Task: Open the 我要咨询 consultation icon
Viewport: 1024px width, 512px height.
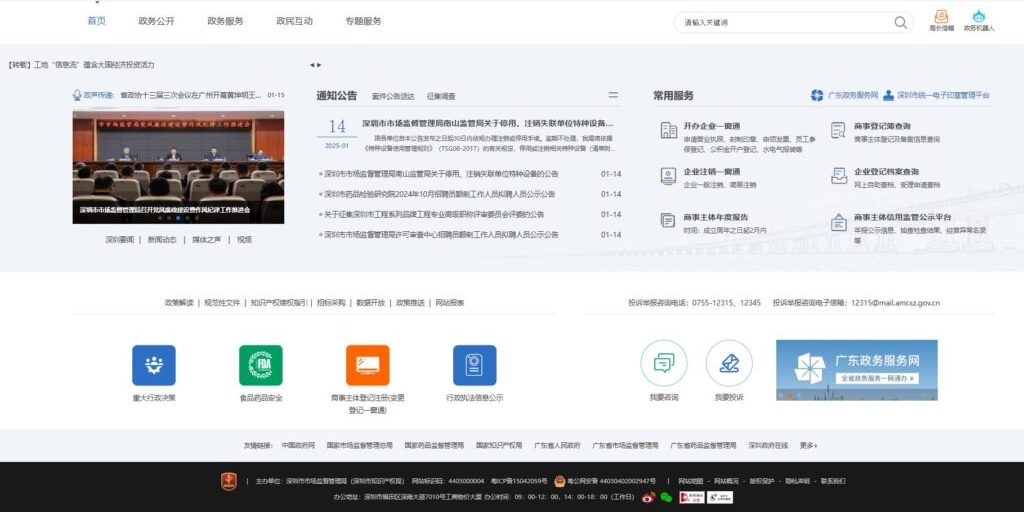Action: [663, 364]
